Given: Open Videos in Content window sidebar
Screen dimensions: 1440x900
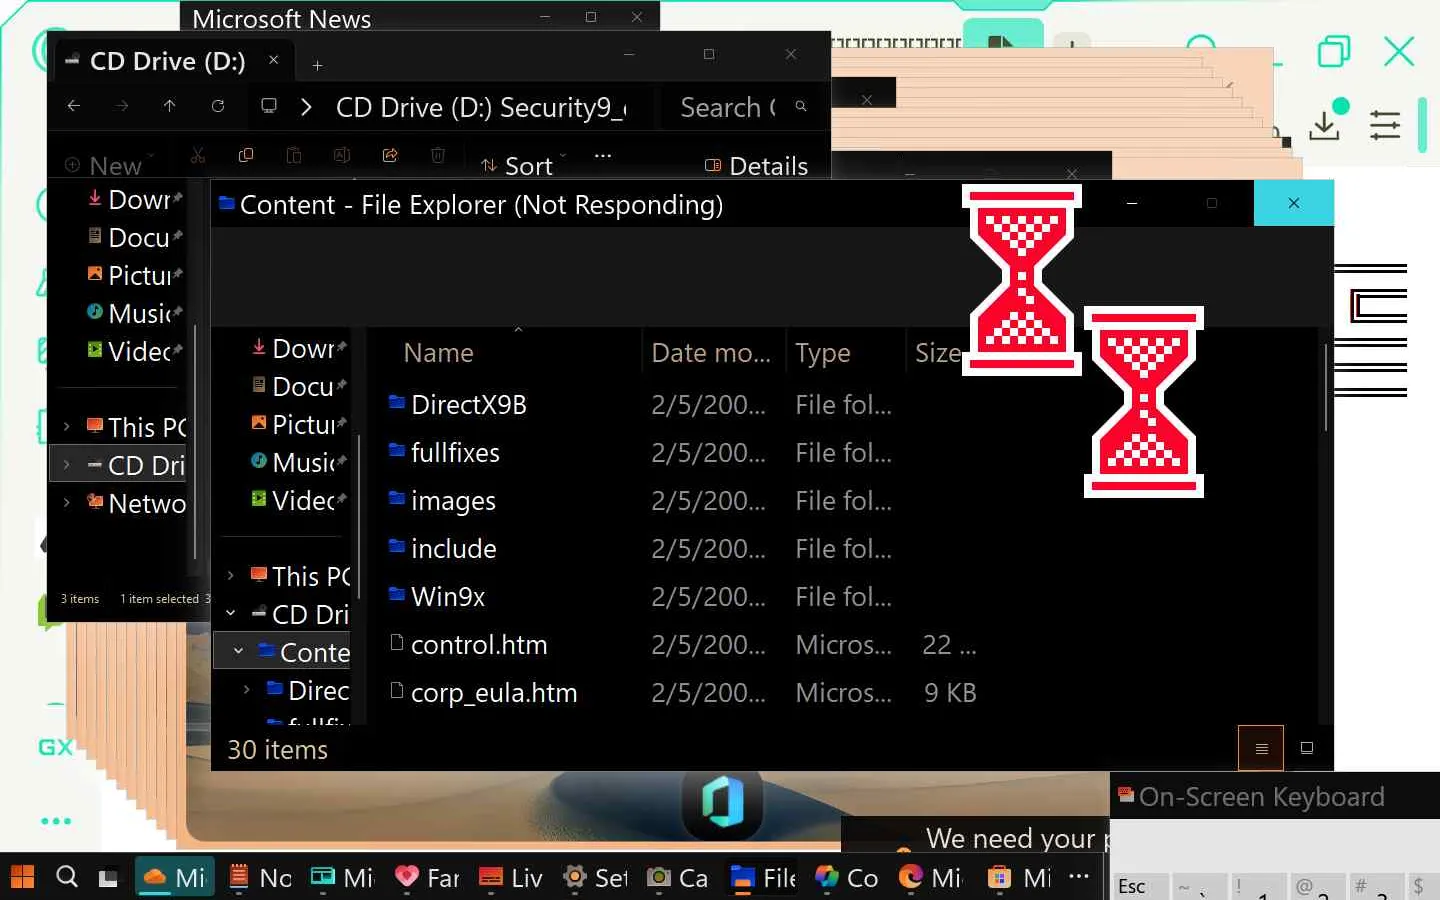Looking at the screenshot, I should click(x=299, y=501).
